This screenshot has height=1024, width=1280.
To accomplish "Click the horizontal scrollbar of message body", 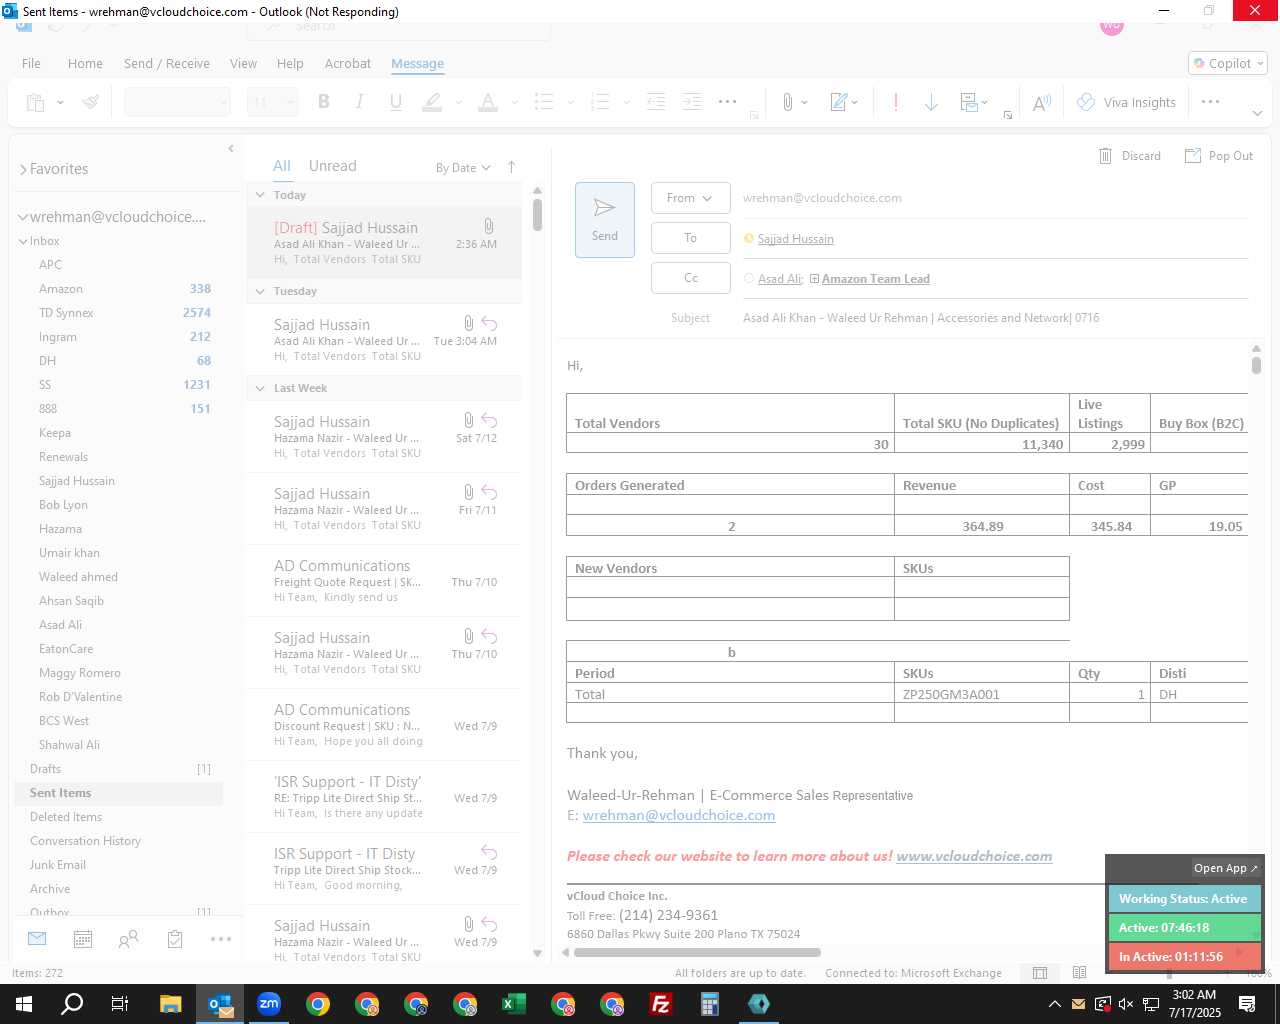I will click(697, 952).
